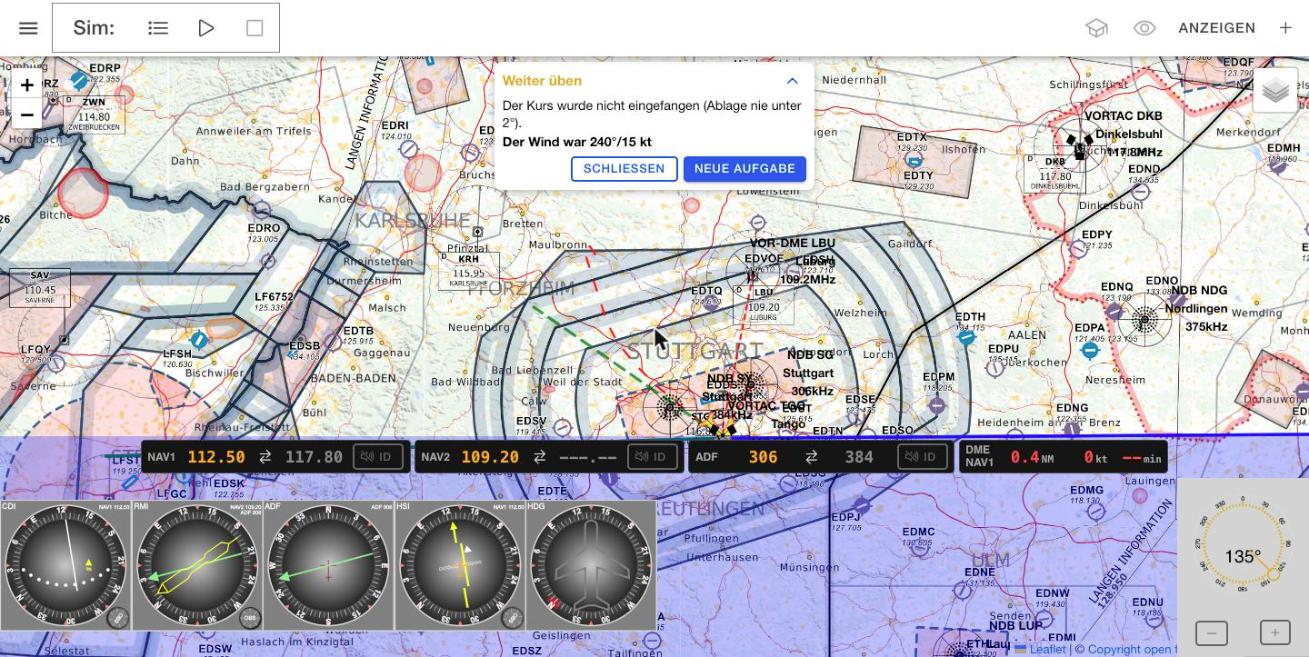The width and height of the screenshot is (1309, 657).
Task: Swap NAV2 active and standby frequencies
Action: pyautogui.click(x=539, y=457)
